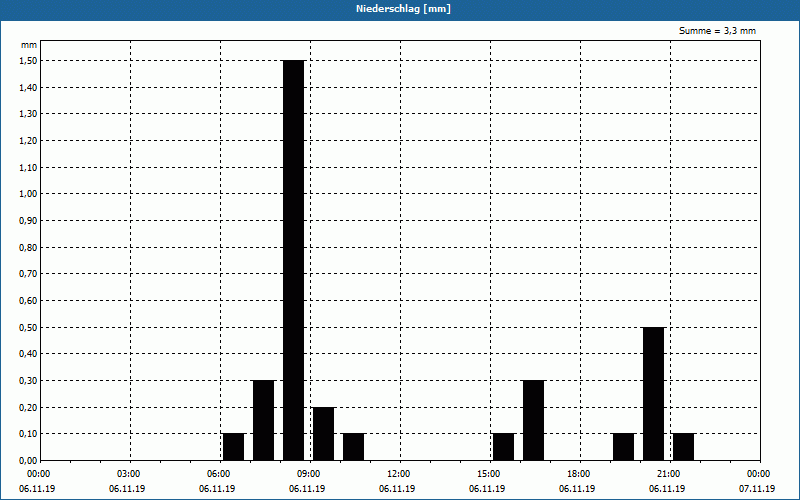Select the 0,20 mm bar just after 09:00
This screenshot has width=800, height=500.
click(323, 434)
